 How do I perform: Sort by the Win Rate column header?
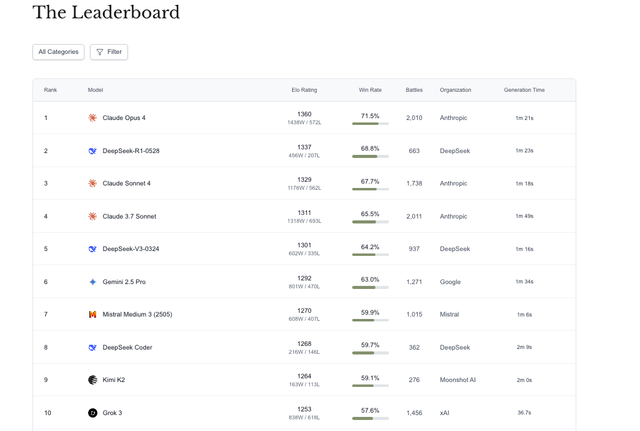click(370, 90)
